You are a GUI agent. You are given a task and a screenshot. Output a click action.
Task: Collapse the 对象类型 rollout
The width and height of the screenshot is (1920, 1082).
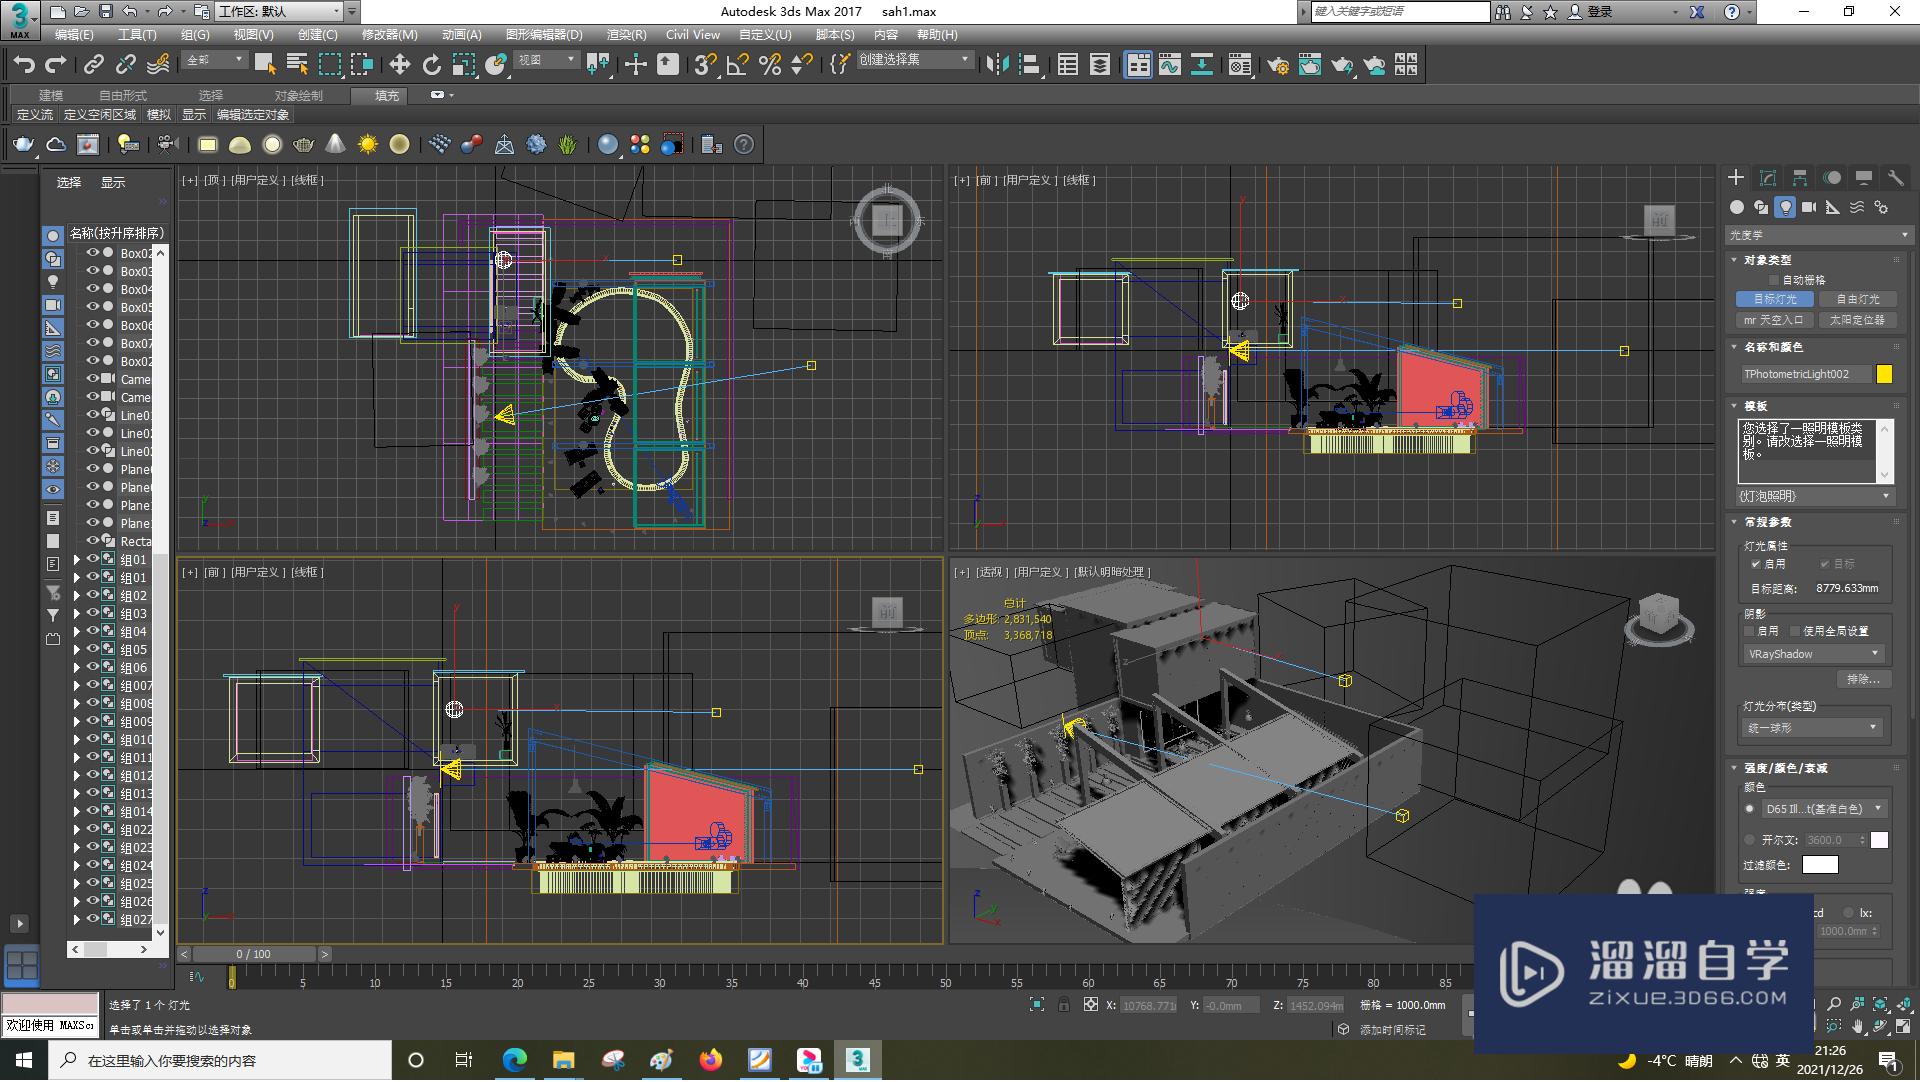[1735, 260]
